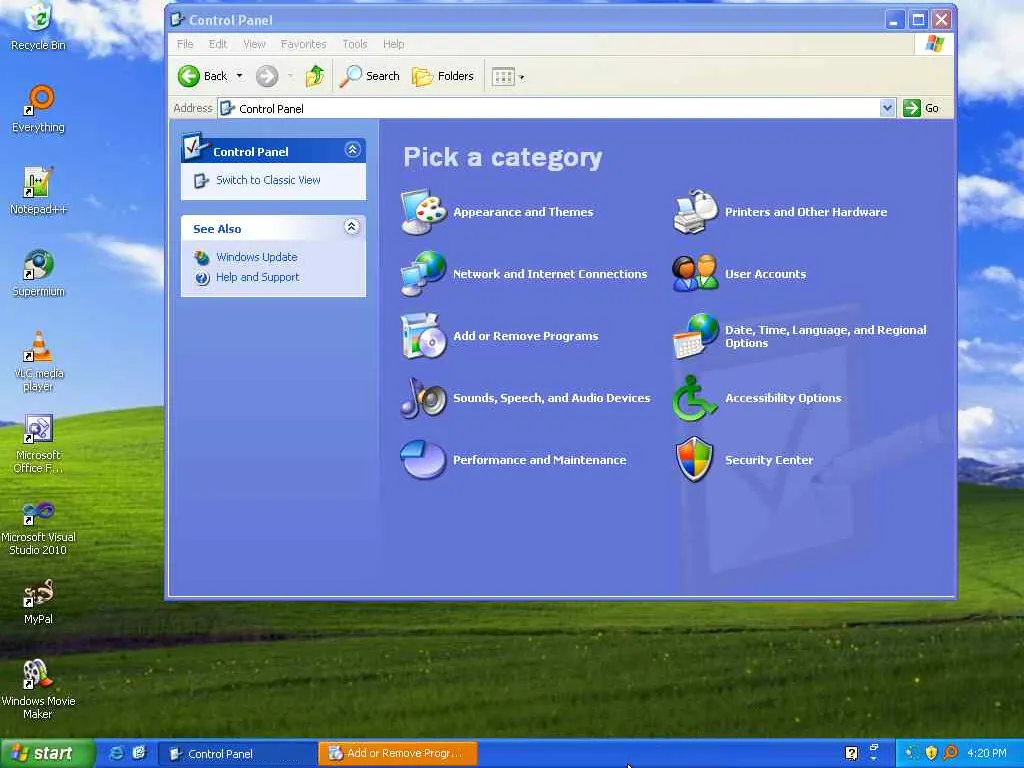Click the Security Center text link
The width and height of the screenshot is (1024, 768).
pyautogui.click(x=769, y=460)
